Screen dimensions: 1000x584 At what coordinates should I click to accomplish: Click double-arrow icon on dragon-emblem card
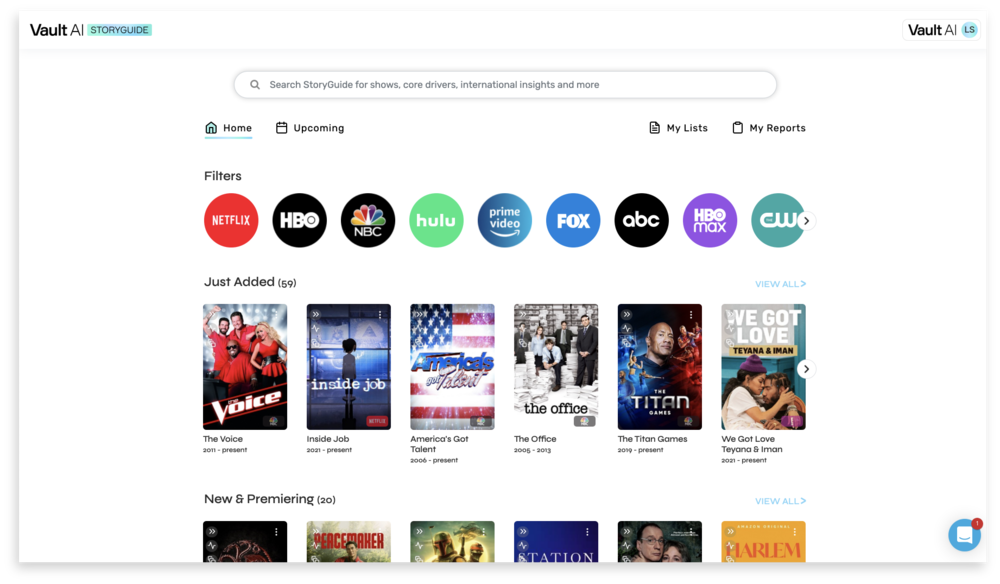212,532
